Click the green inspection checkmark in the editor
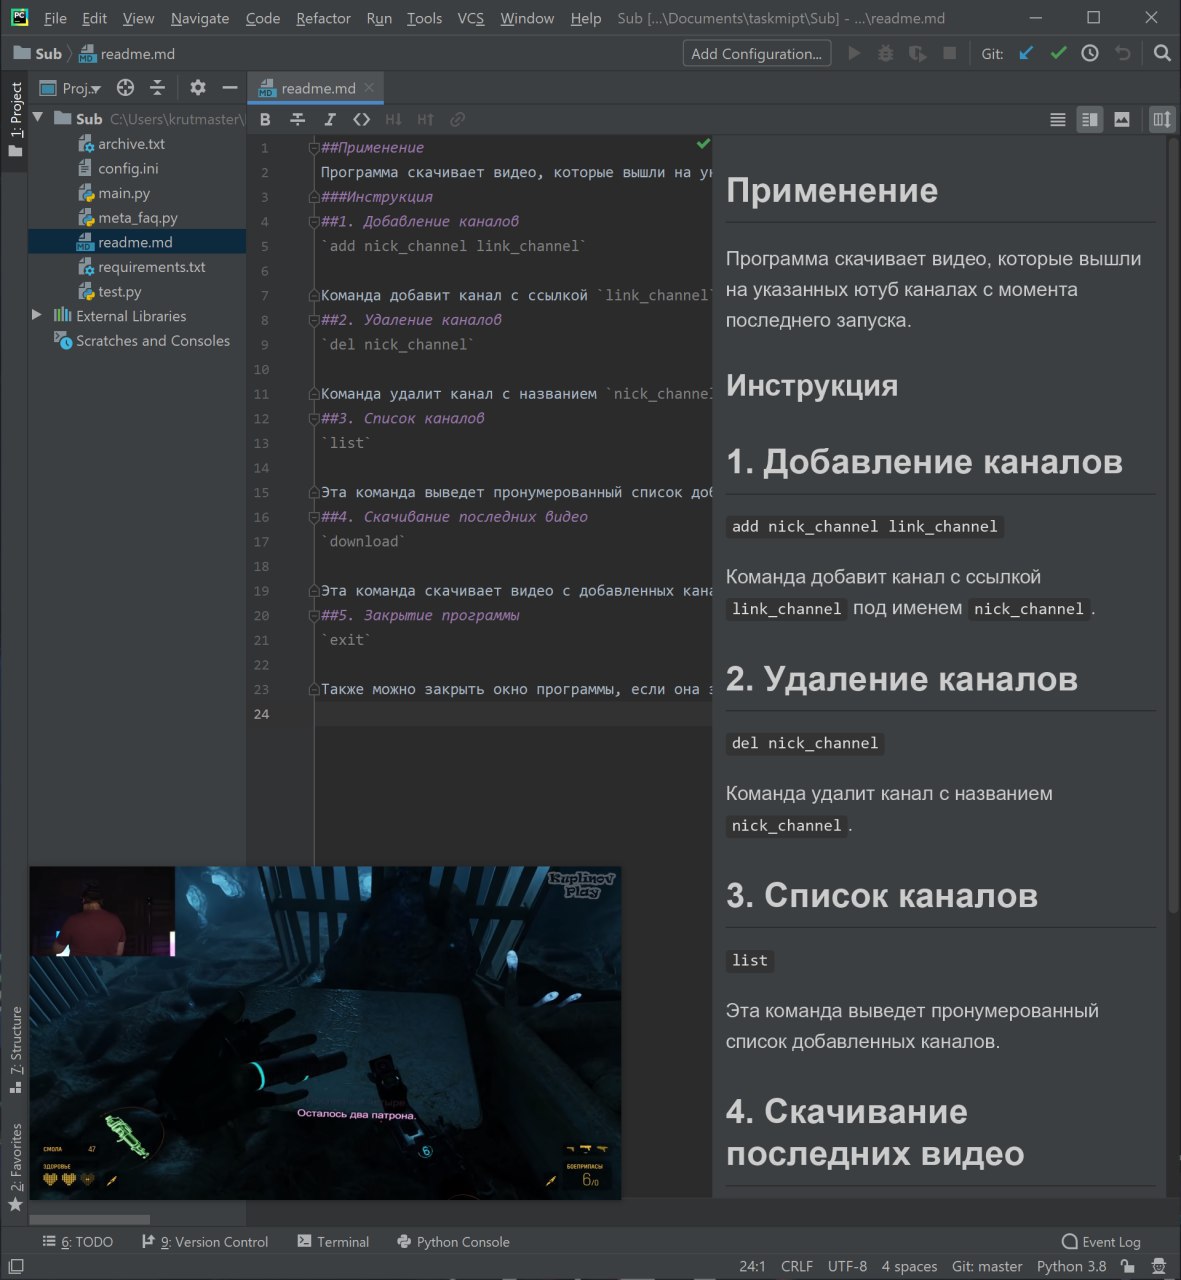The image size is (1181, 1280). pyautogui.click(x=703, y=144)
